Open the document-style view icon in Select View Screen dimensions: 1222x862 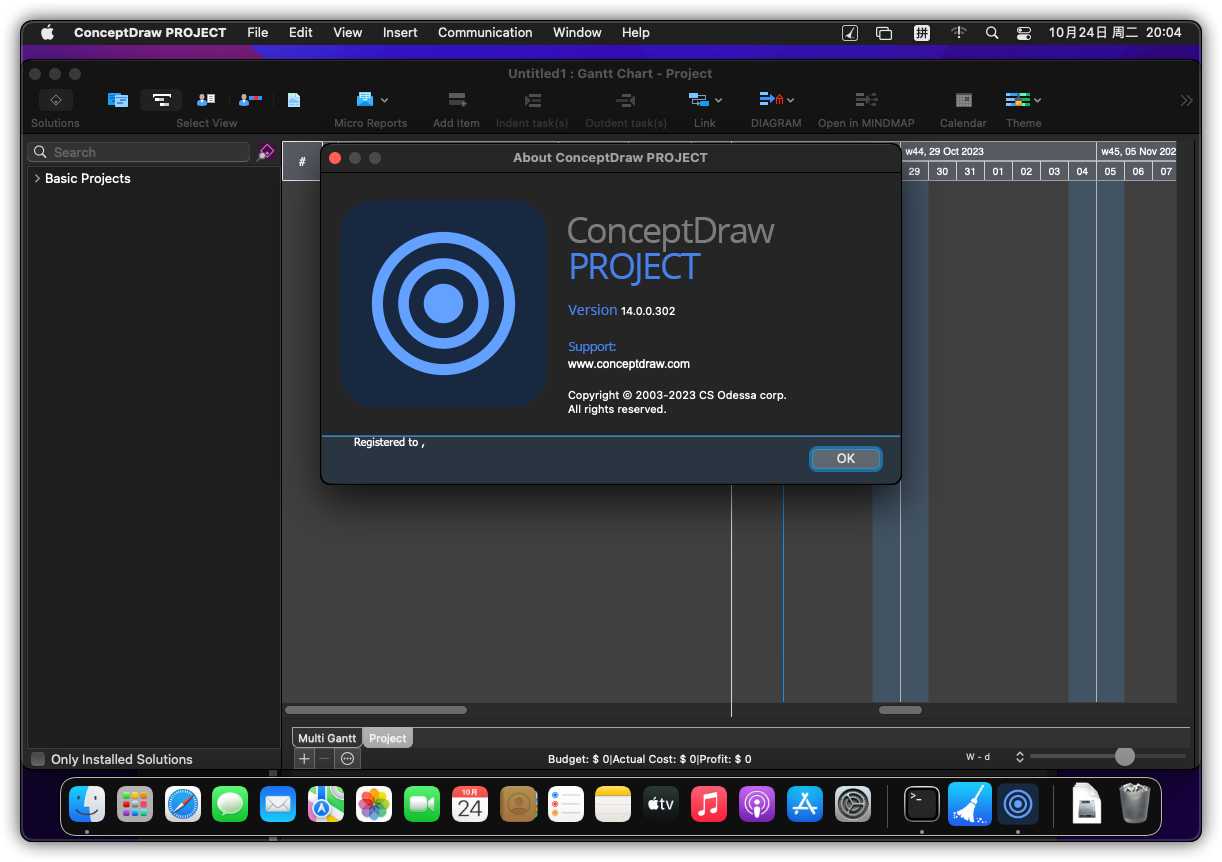pyautogui.click(x=294, y=100)
